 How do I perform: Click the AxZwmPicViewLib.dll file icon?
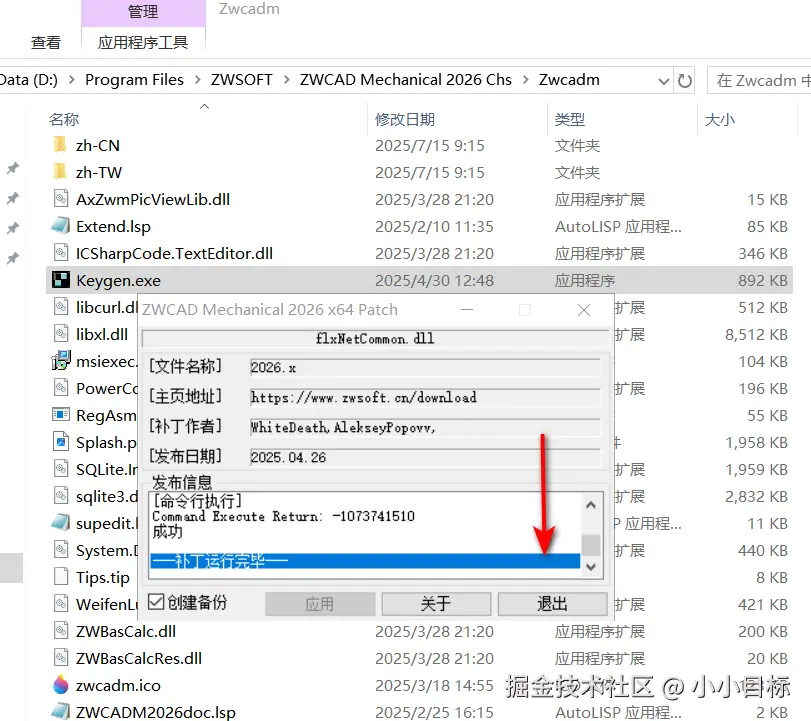[61, 199]
